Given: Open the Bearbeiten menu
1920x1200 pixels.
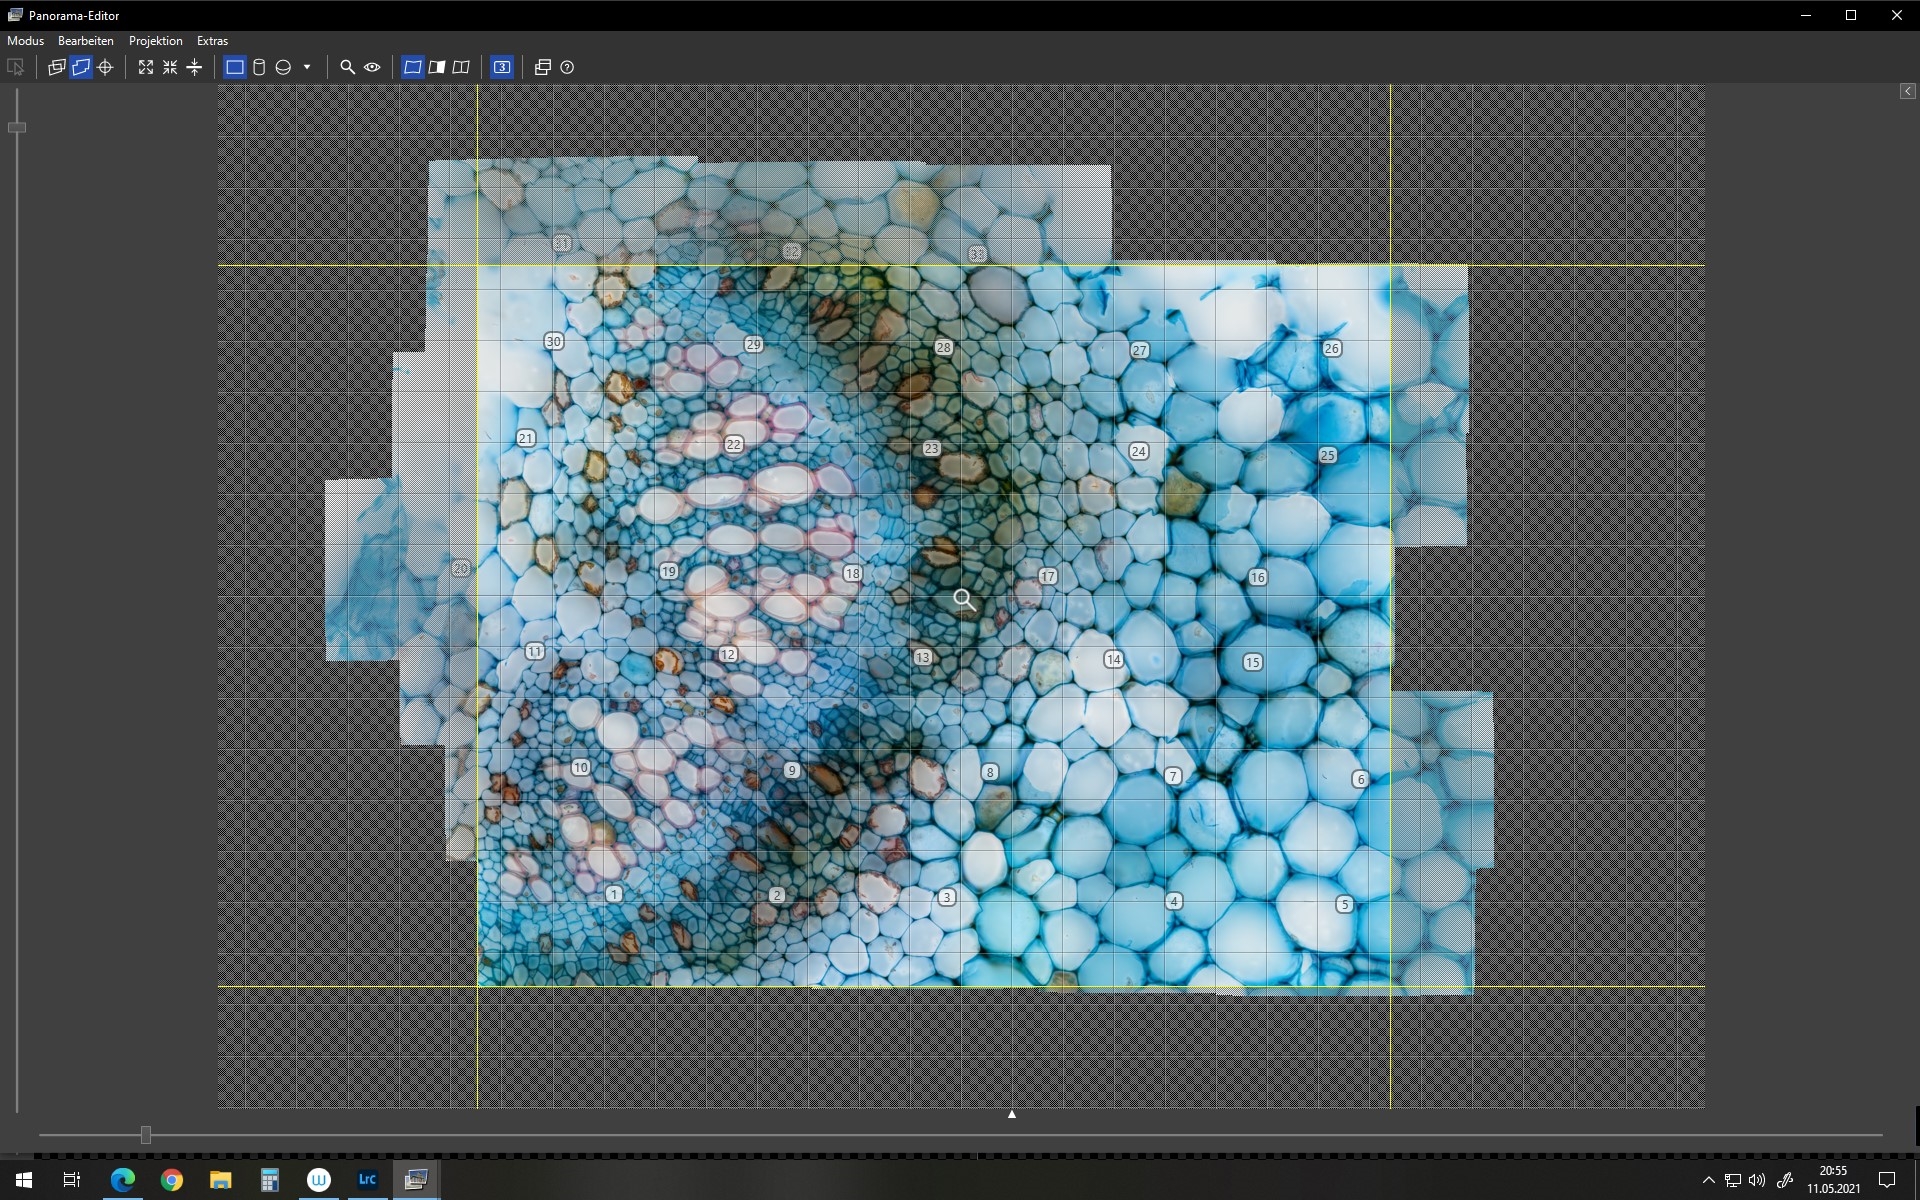Looking at the screenshot, I should point(85,41).
